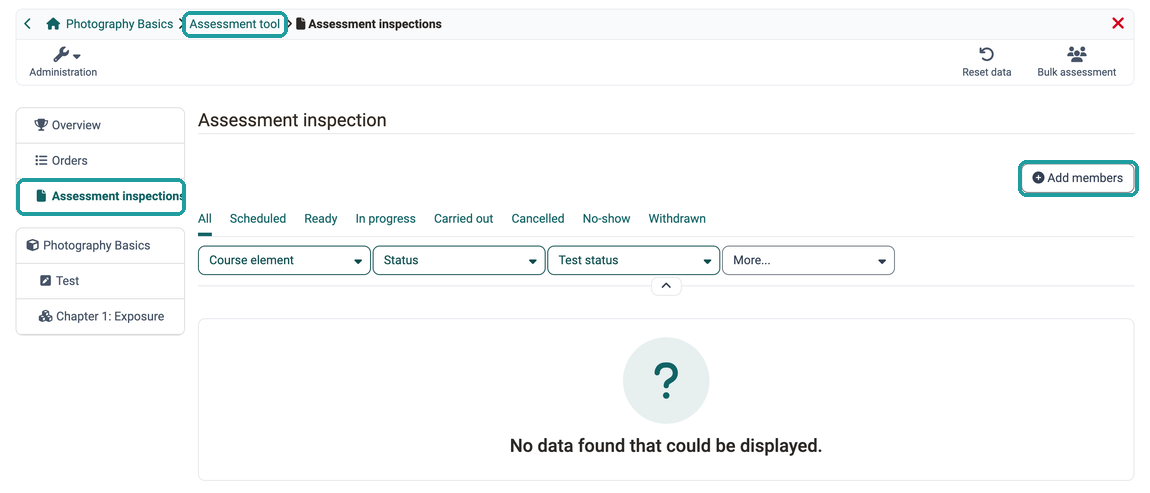The image size is (1150, 493).
Task: Click the plus icon on Add members
Action: coord(1038,178)
